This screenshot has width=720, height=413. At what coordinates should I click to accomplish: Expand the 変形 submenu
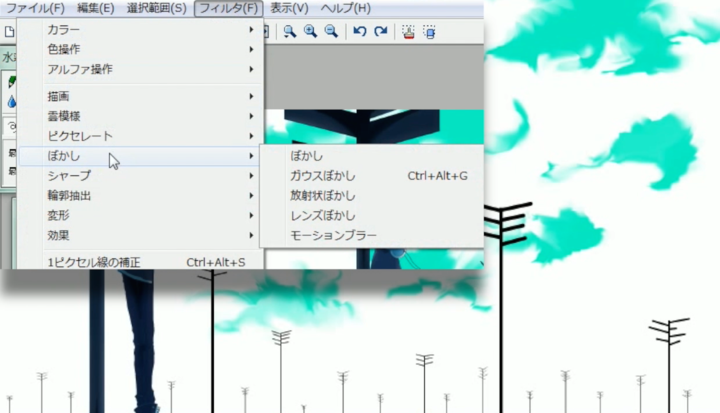[x=140, y=215]
